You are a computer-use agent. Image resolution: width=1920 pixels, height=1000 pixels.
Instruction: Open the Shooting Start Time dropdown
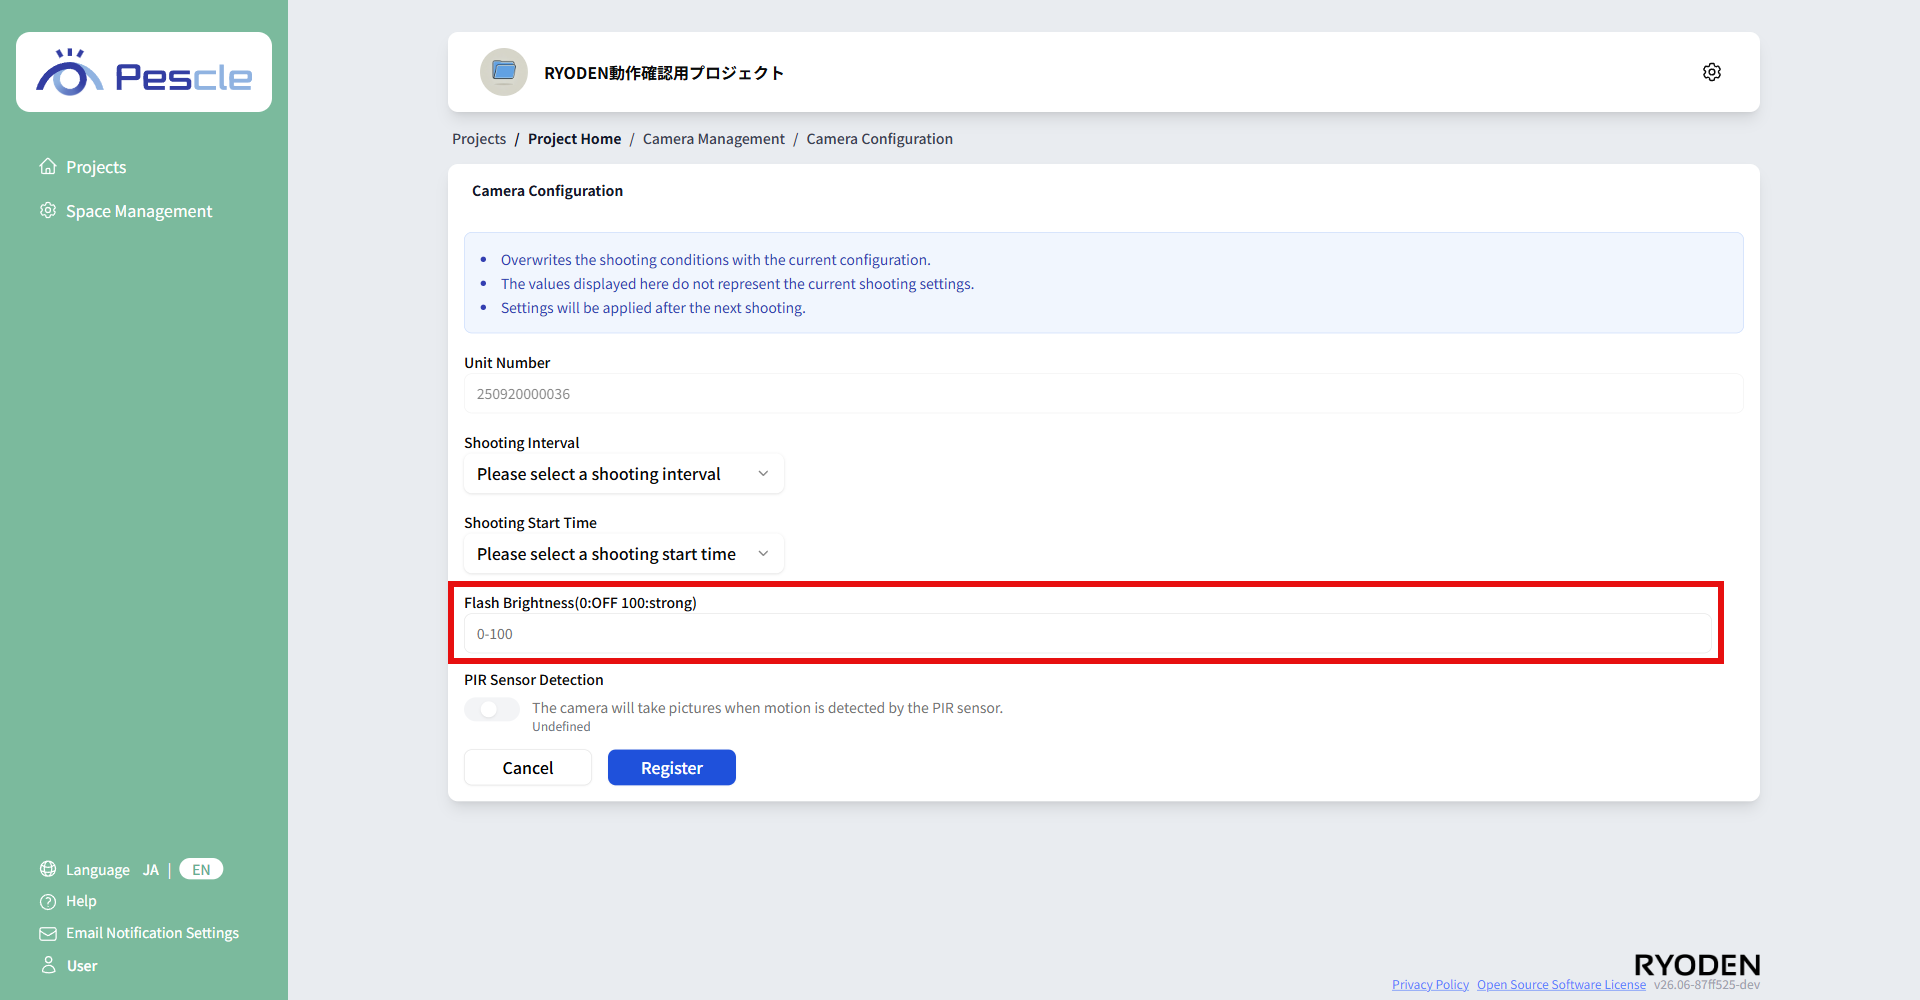pyautogui.click(x=624, y=554)
